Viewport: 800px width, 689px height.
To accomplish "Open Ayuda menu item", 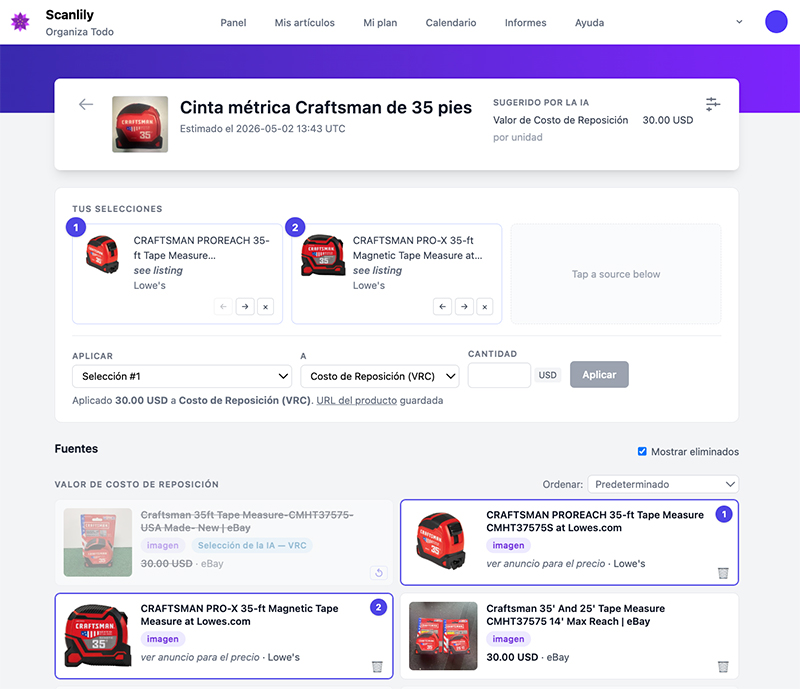I will (589, 22).
